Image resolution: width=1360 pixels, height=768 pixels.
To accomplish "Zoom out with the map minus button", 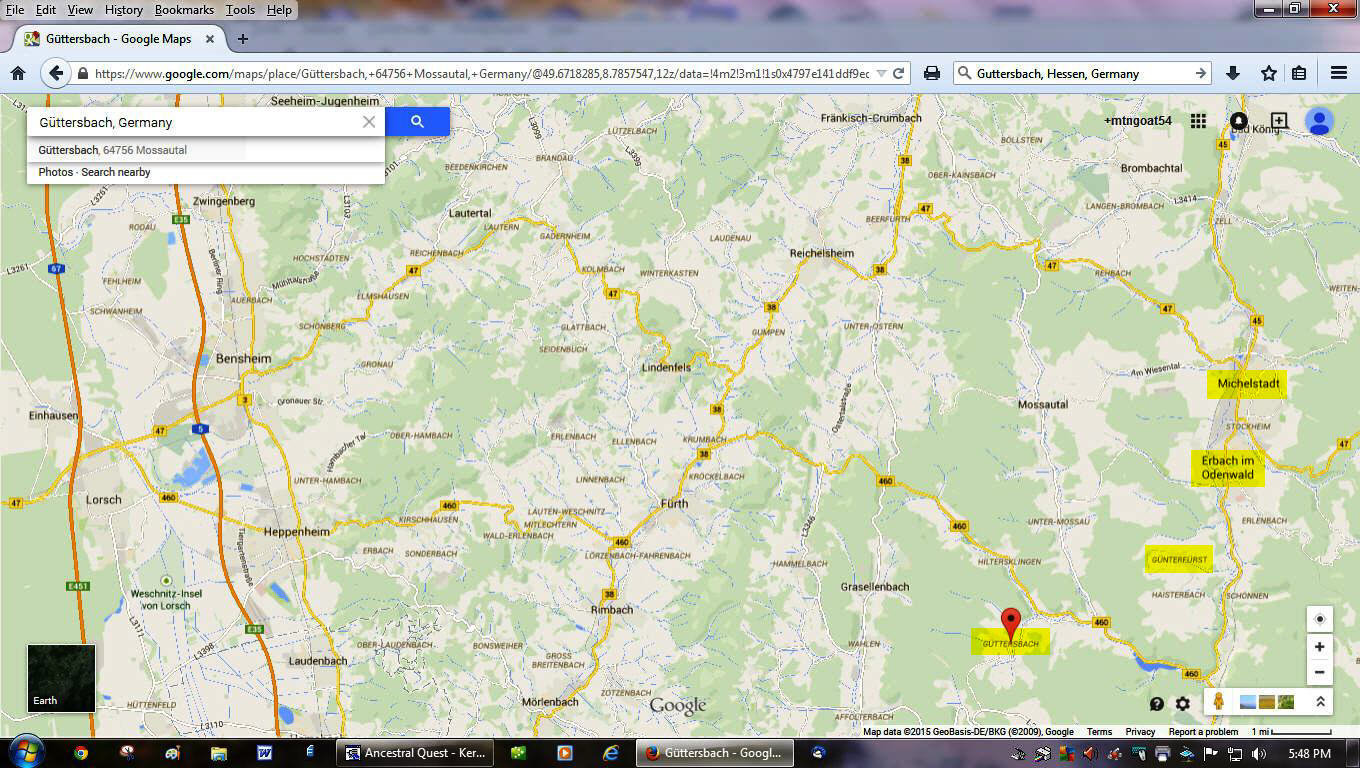I will tap(1319, 673).
